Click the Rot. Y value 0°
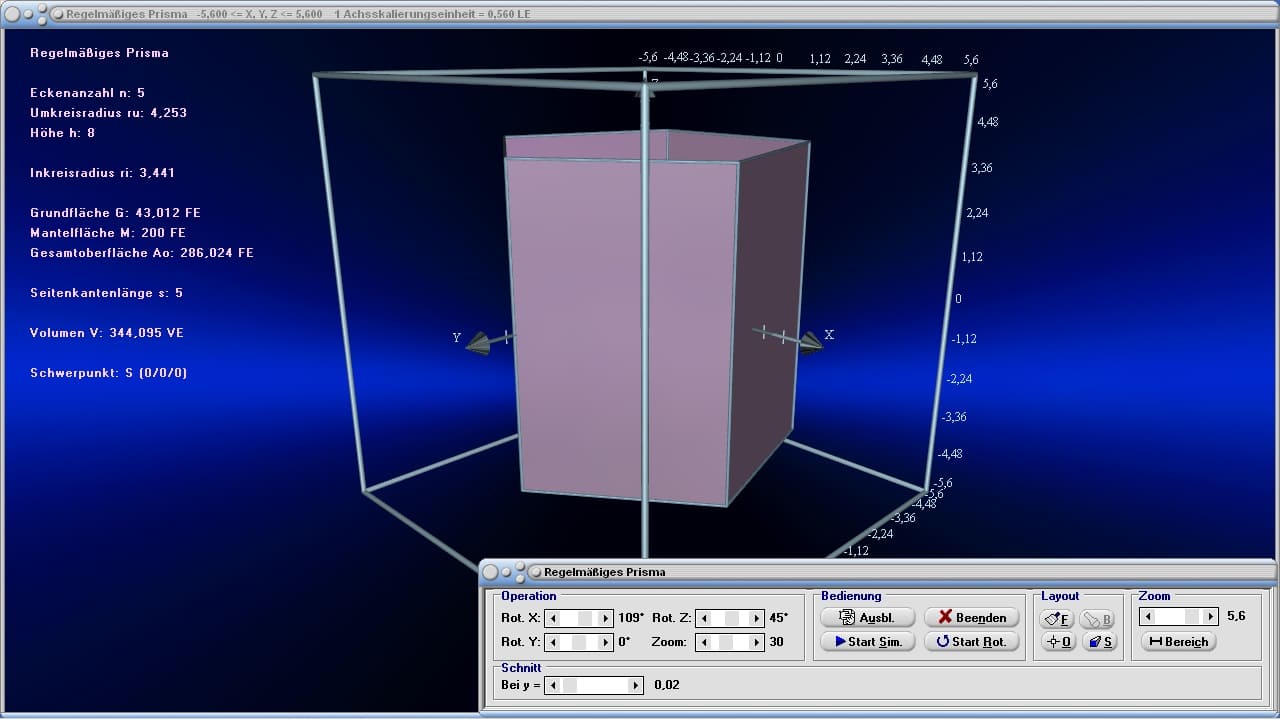This screenshot has height=720, width=1280. coord(624,641)
